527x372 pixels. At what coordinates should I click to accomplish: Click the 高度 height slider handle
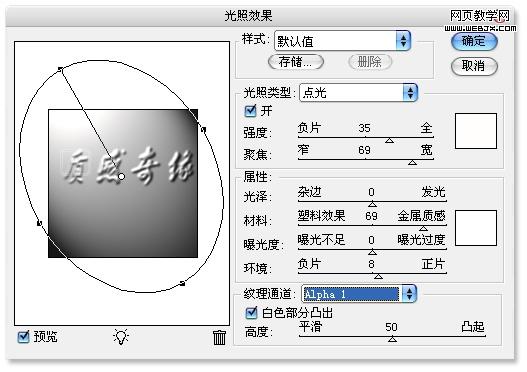pyautogui.click(x=392, y=339)
